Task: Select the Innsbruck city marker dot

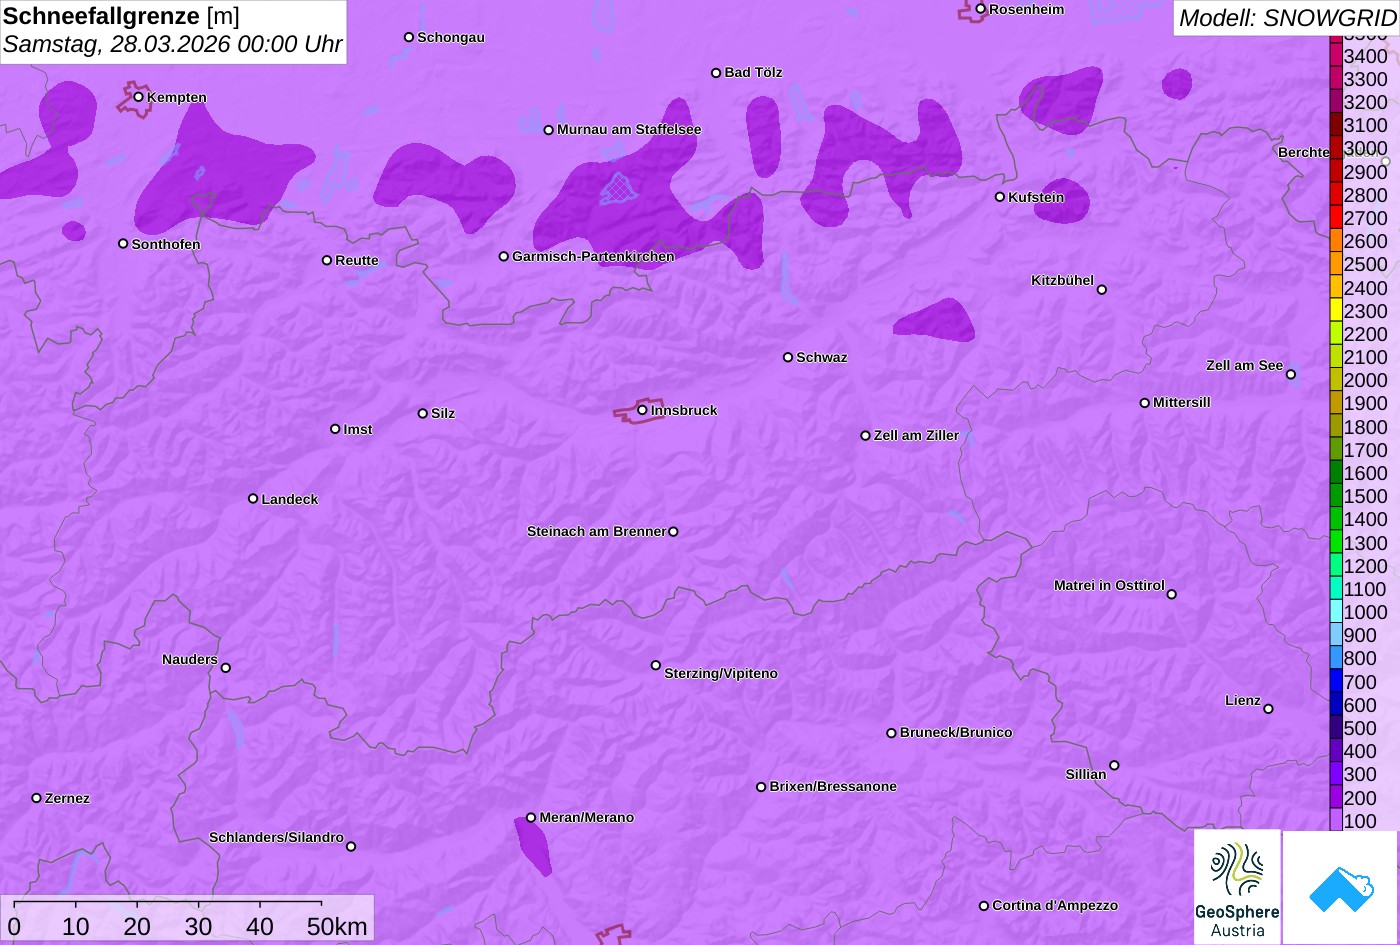Action: coord(642,410)
